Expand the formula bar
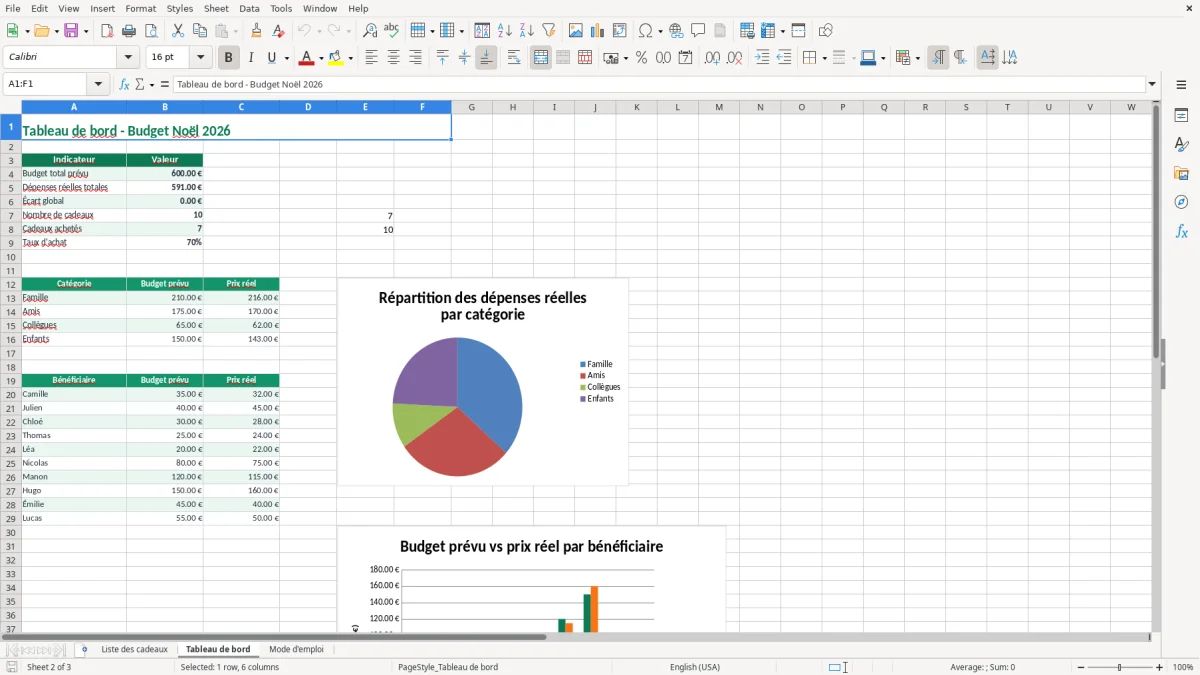The width and height of the screenshot is (1200, 675). [x=1152, y=84]
